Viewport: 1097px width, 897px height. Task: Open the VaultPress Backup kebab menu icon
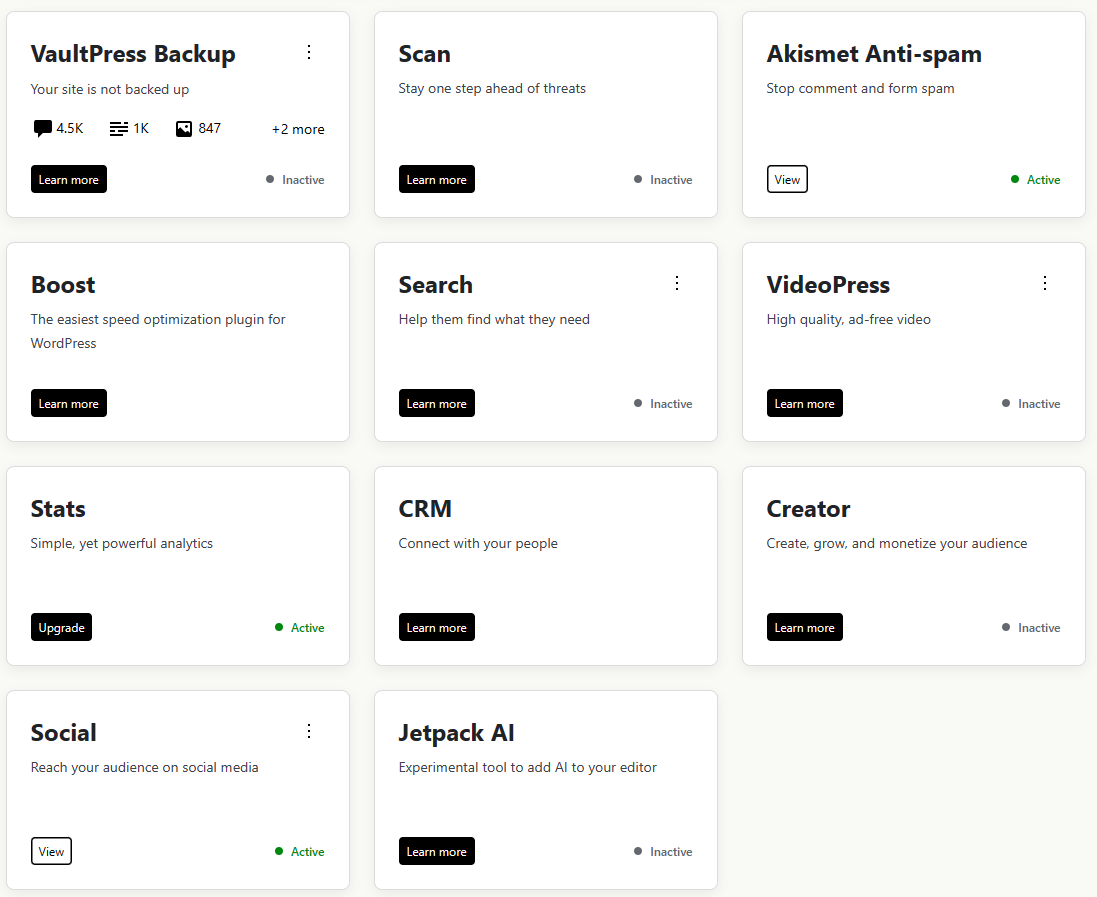(309, 52)
